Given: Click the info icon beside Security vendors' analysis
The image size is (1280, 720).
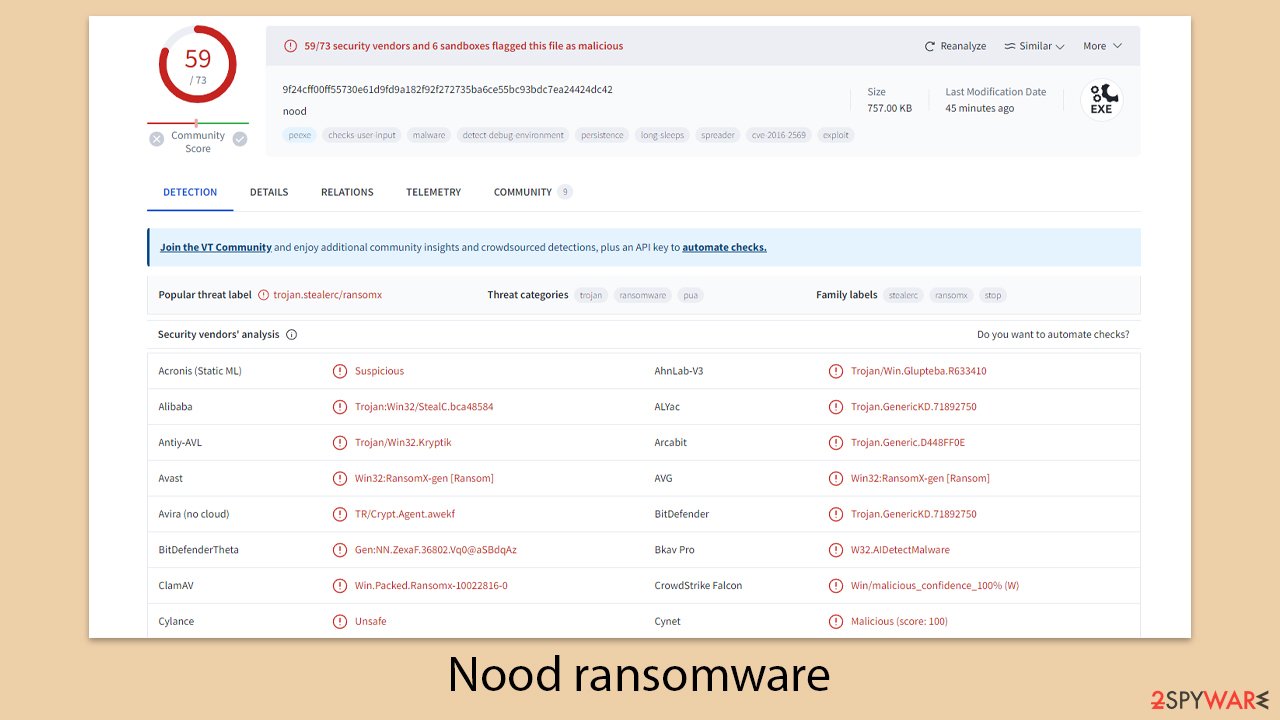Looking at the screenshot, I should (290, 334).
